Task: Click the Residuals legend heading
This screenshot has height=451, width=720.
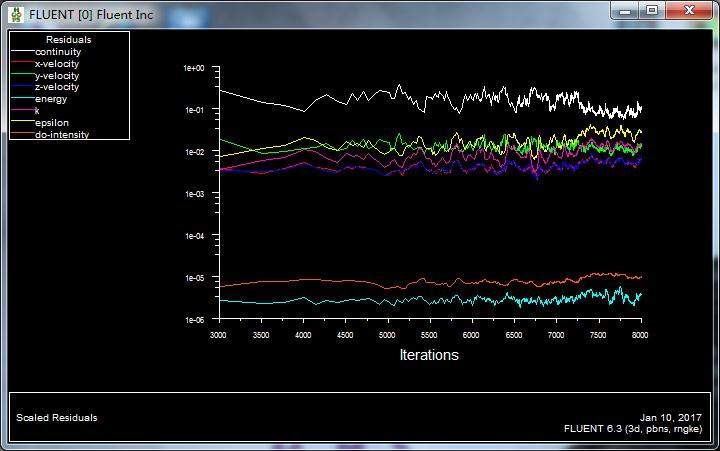Action: (68, 39)
